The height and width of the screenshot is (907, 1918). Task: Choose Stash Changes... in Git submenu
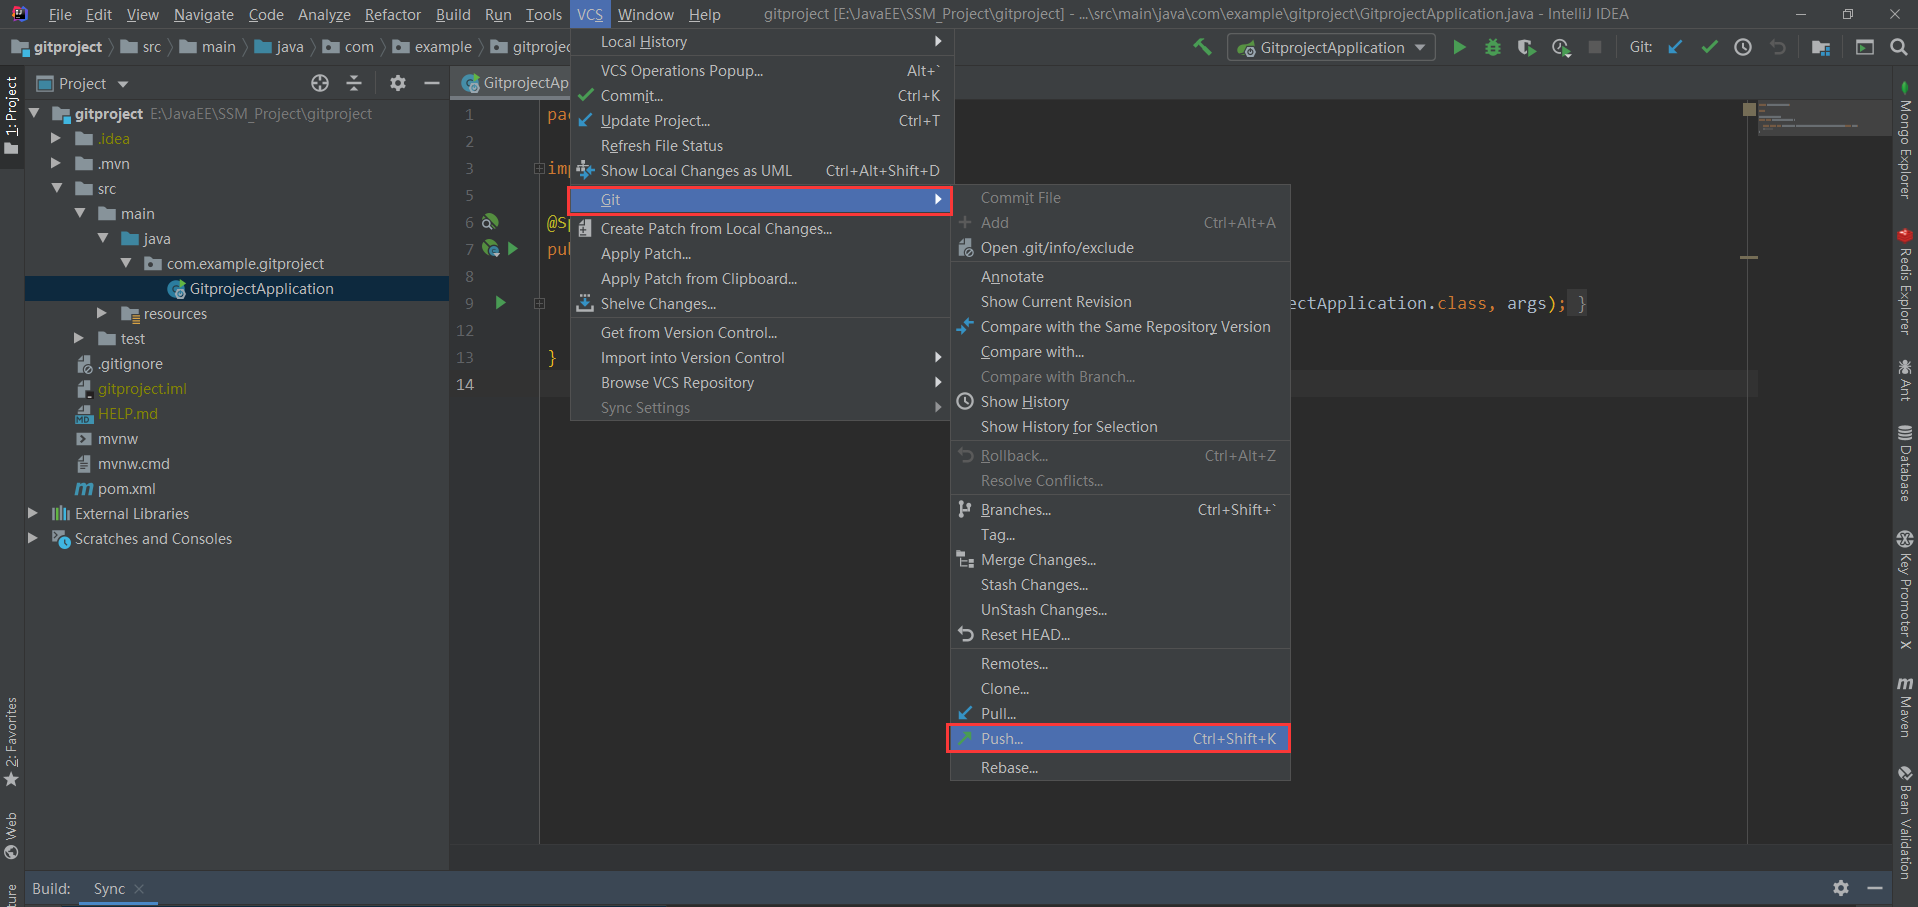click(1119, 584)
